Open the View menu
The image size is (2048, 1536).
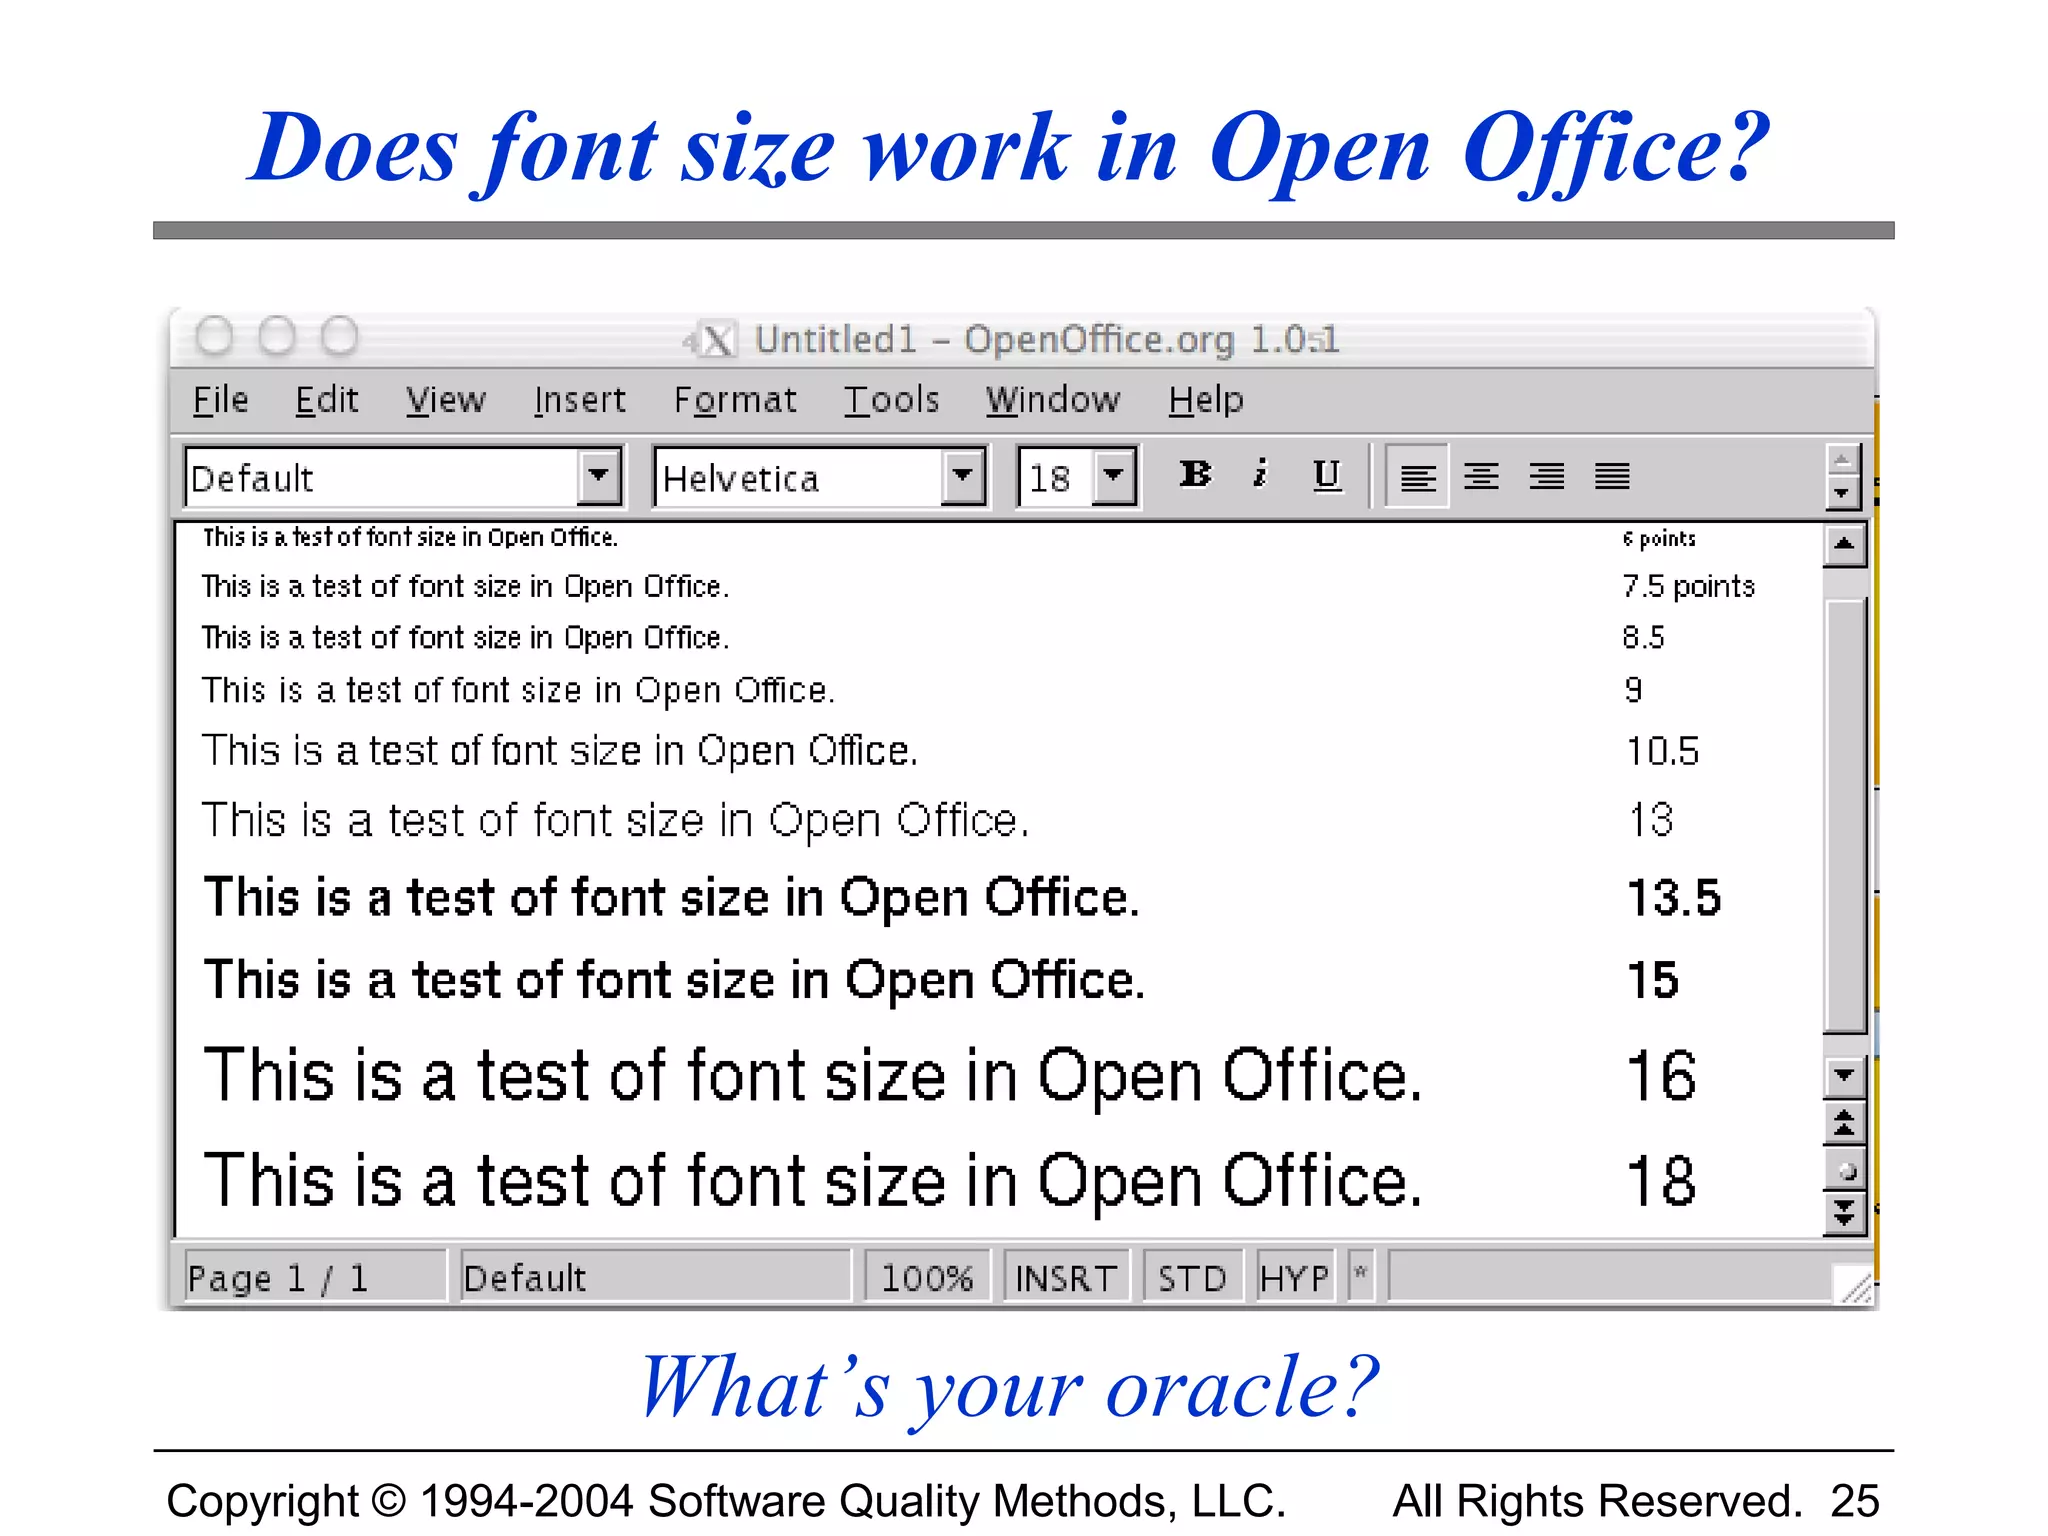pyautogui.click(x=445, y=400)
